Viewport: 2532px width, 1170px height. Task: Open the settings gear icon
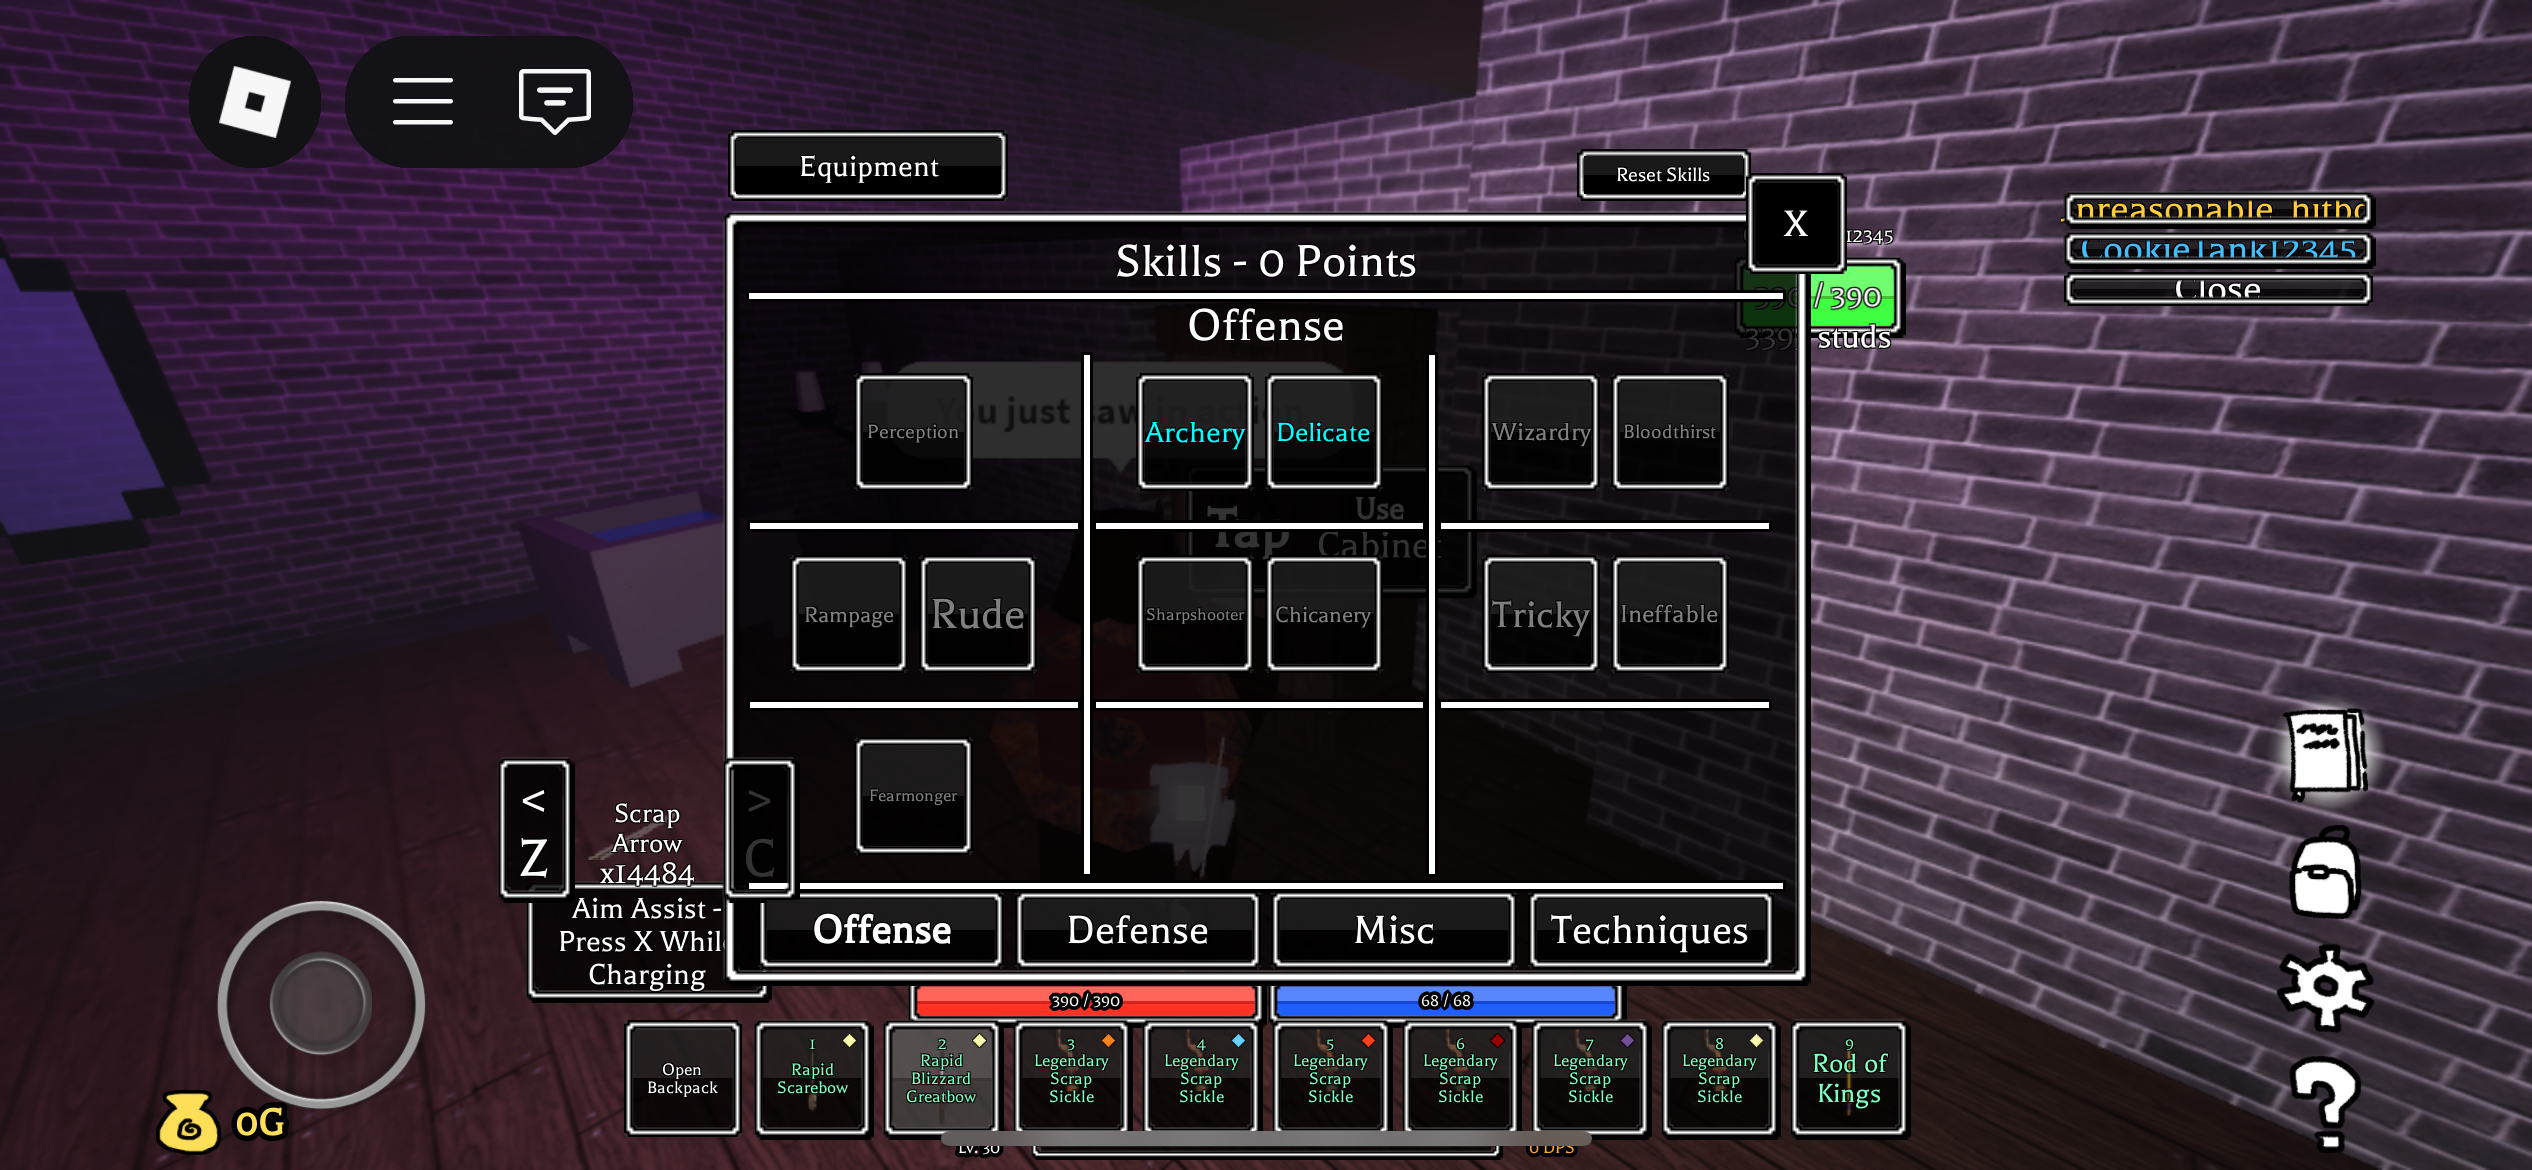click(x=2325, y=987)
